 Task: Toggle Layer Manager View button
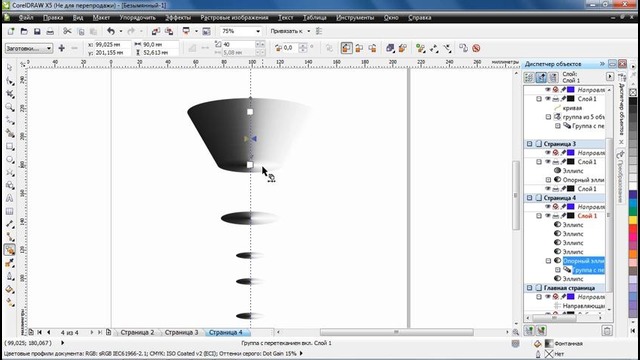click(x=553, y=77)
